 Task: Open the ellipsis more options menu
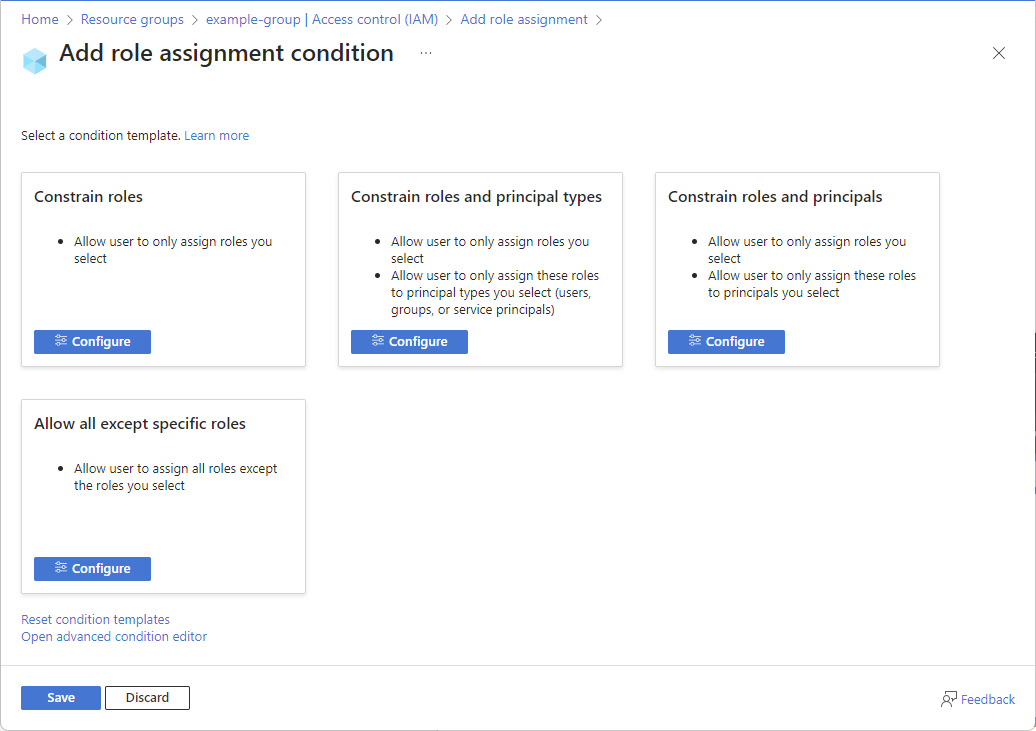[426, 53]
